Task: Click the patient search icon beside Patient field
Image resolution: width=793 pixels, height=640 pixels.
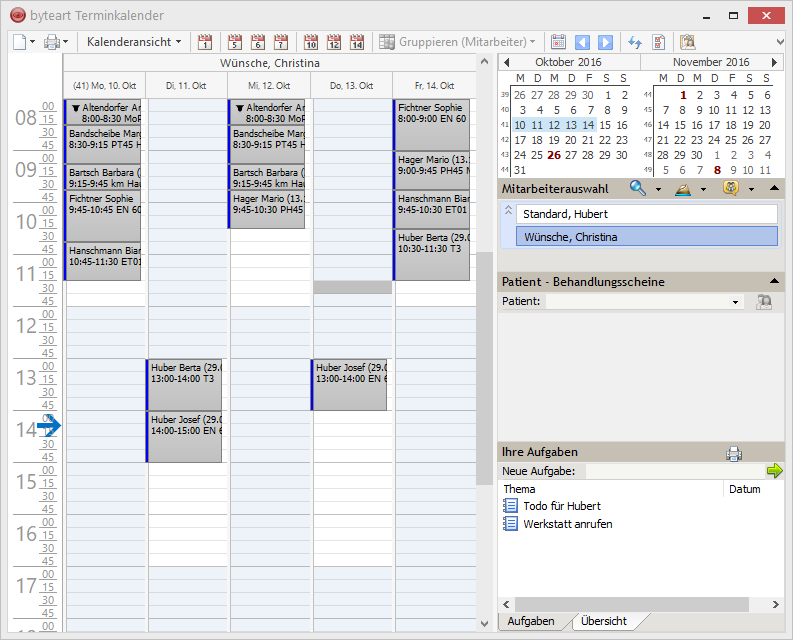Action: (x=764, y=301)
